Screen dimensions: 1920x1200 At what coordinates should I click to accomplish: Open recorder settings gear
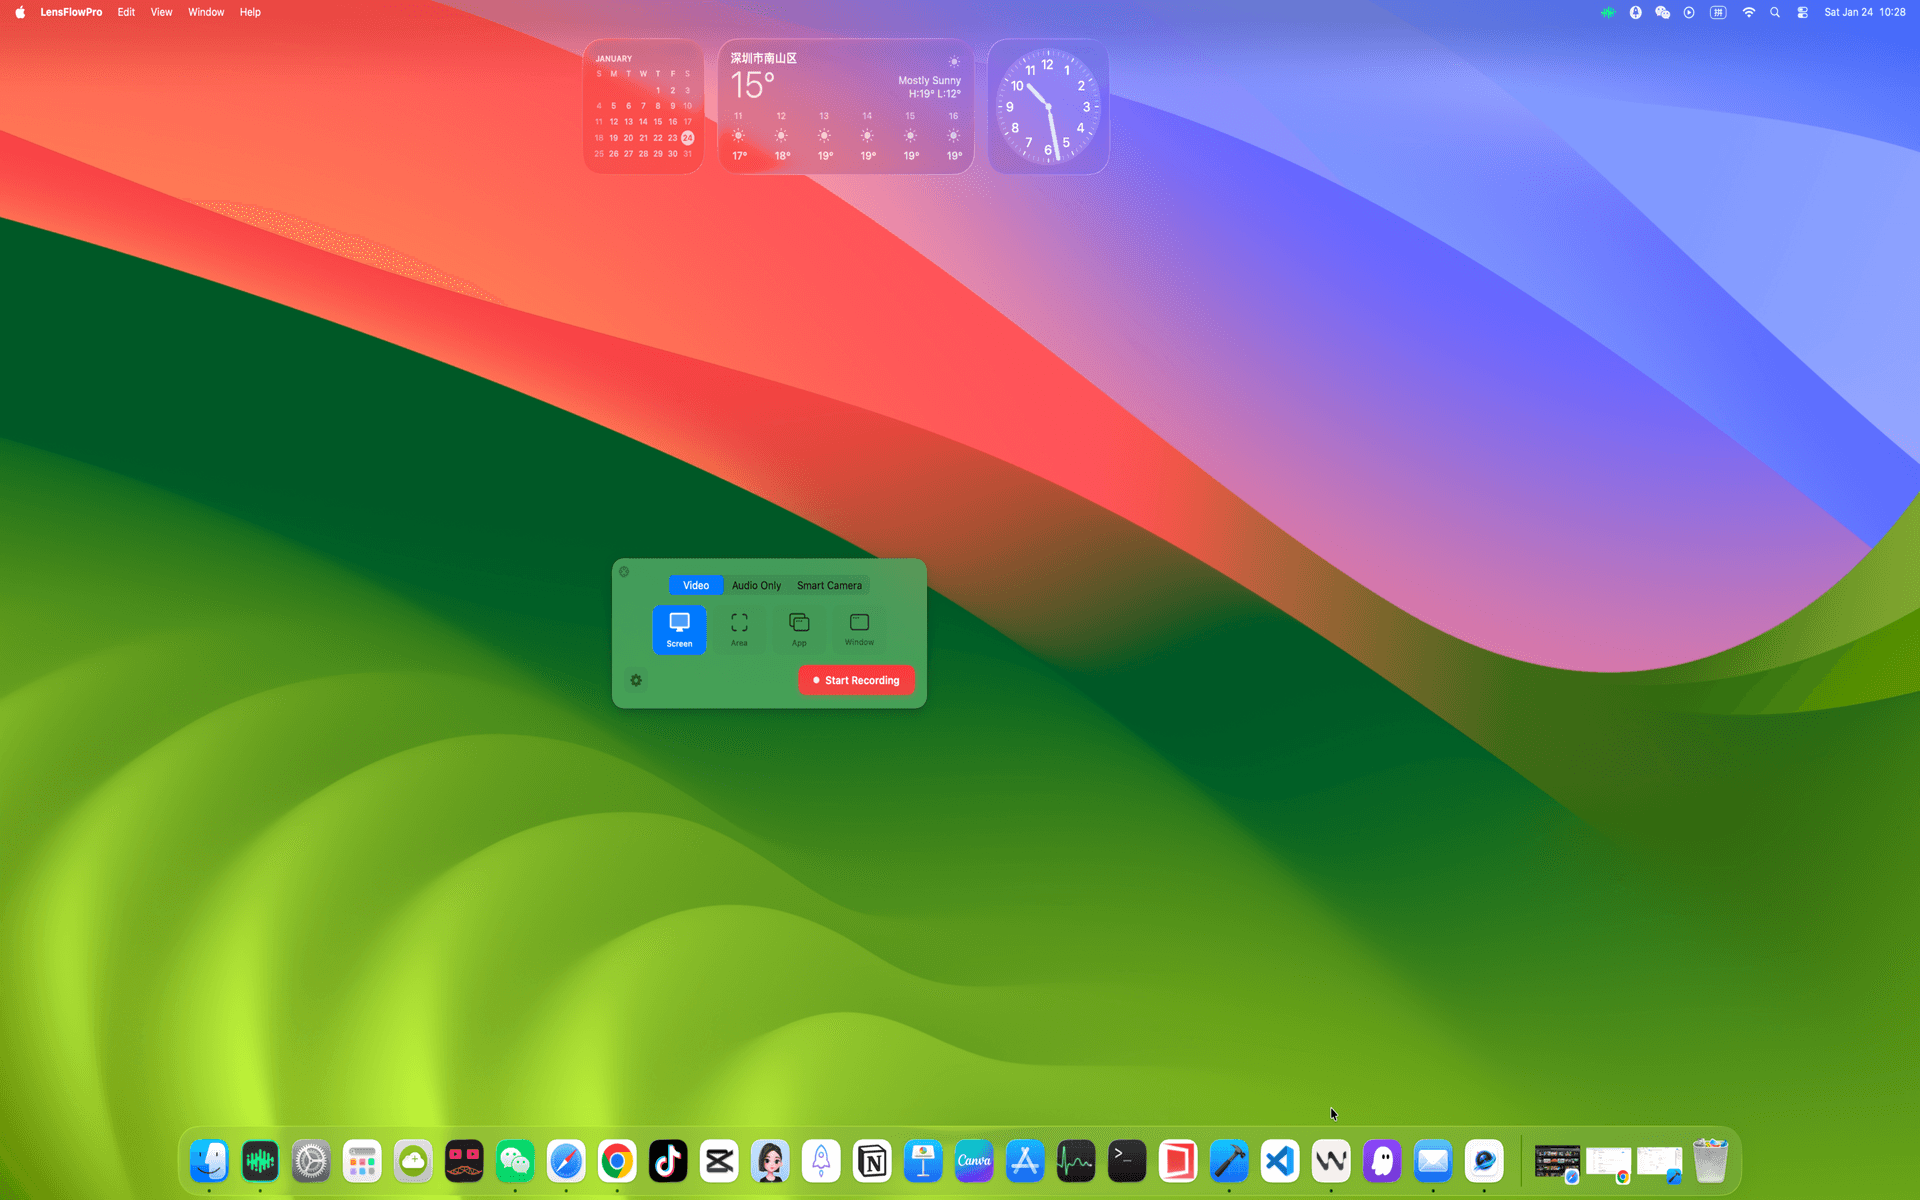(636, 680)
